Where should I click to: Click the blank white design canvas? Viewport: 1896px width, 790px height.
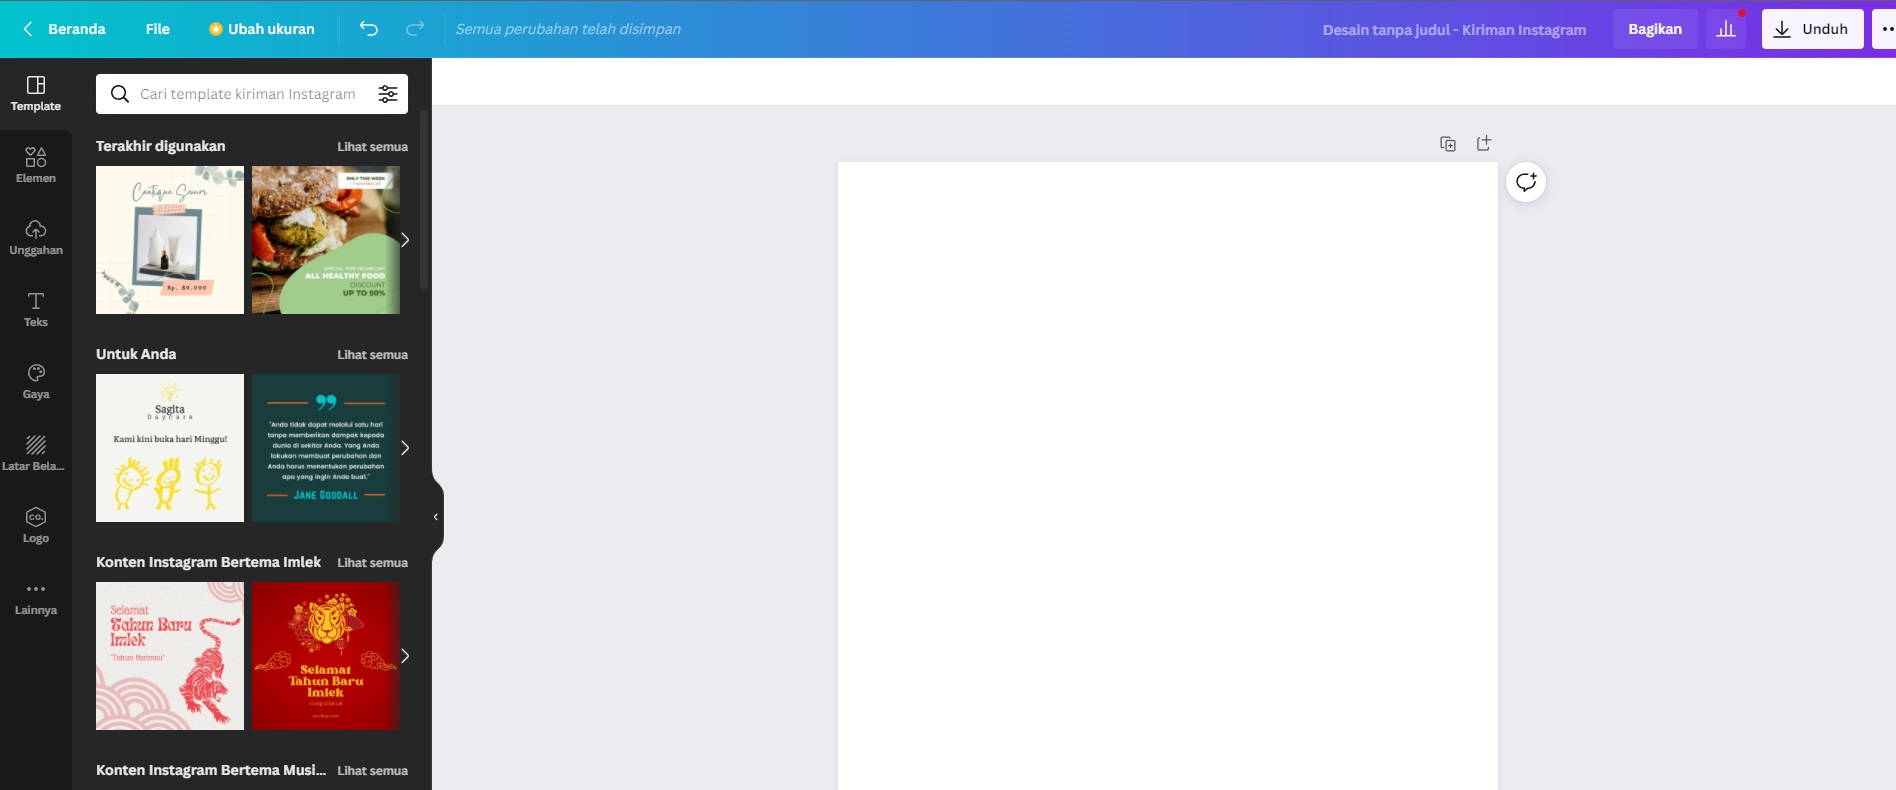[x=1168, y=476]
